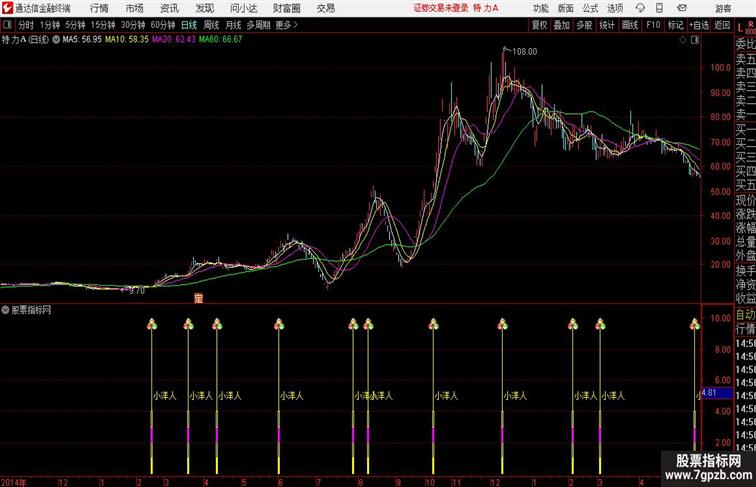This screenshot has height=487, width=756.
Task: Open the 行情 menu
Action: click(99, 8)
